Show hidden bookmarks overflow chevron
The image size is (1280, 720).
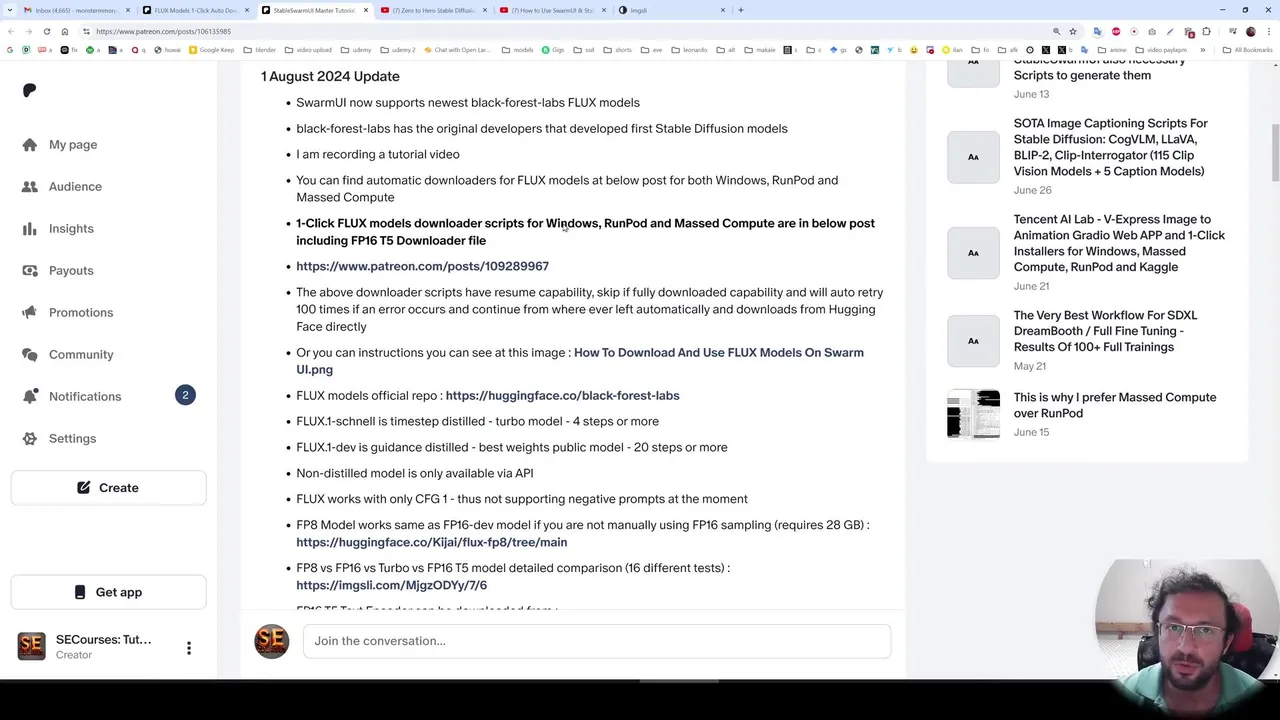1203,50
